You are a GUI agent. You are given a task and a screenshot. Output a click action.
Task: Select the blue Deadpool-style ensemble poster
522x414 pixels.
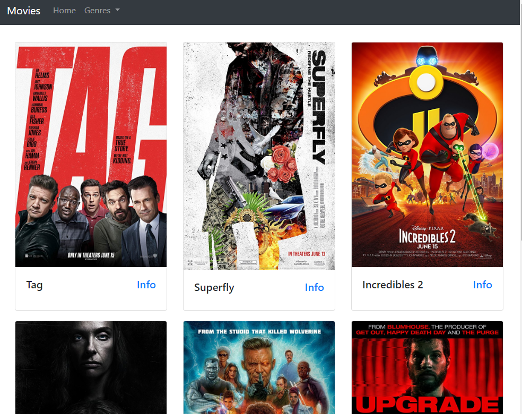click(x=259, y=368)
